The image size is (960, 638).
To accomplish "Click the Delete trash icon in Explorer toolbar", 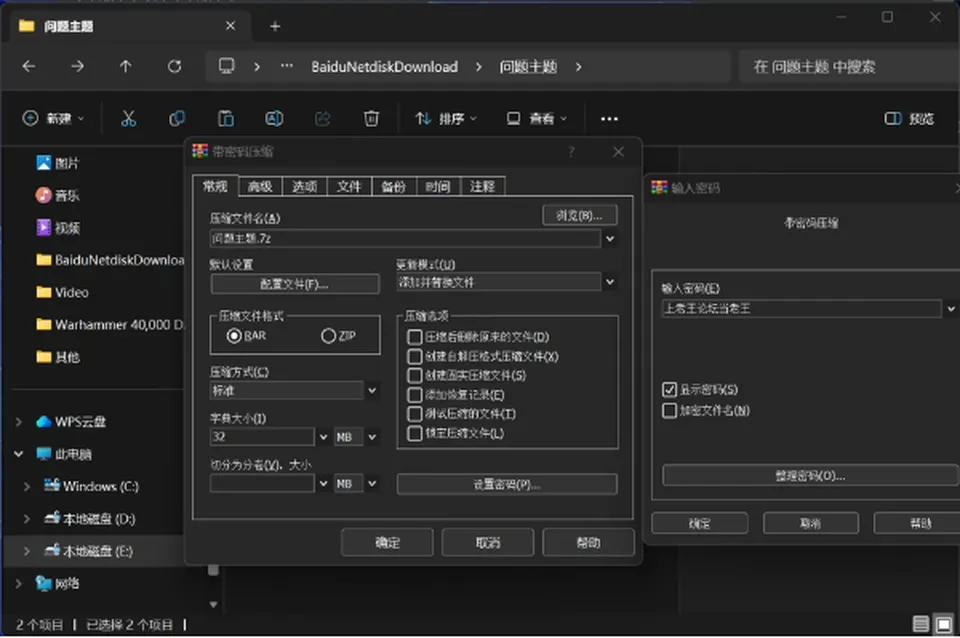I will [371, 118].
